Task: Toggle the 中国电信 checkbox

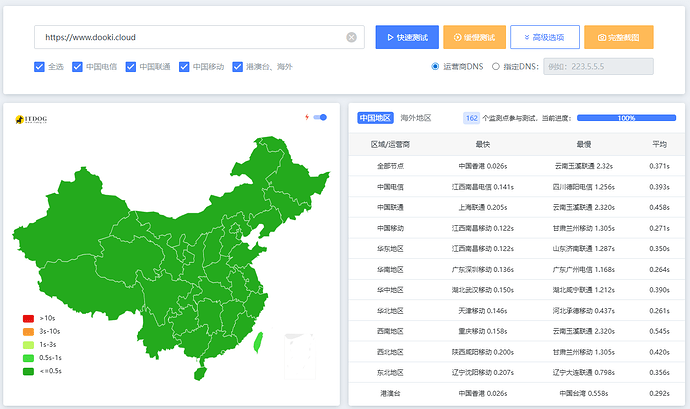Action: (x=77, y=66)
